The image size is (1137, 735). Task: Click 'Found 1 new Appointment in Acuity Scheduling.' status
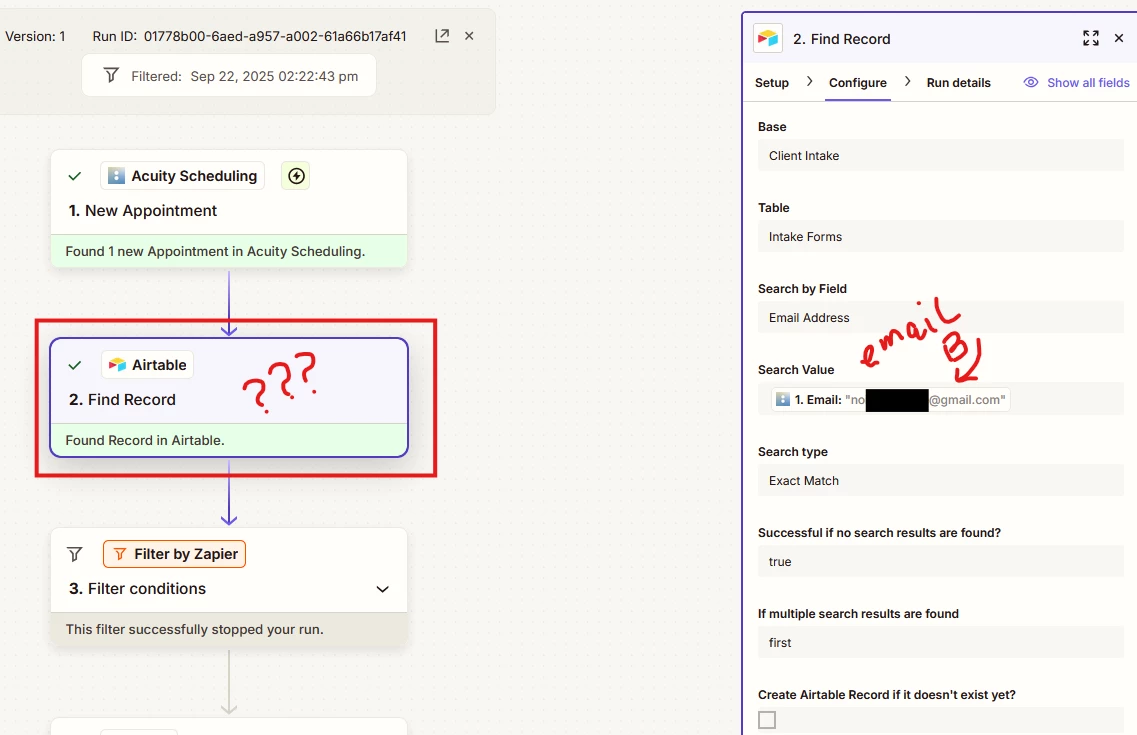pos(215,252)
